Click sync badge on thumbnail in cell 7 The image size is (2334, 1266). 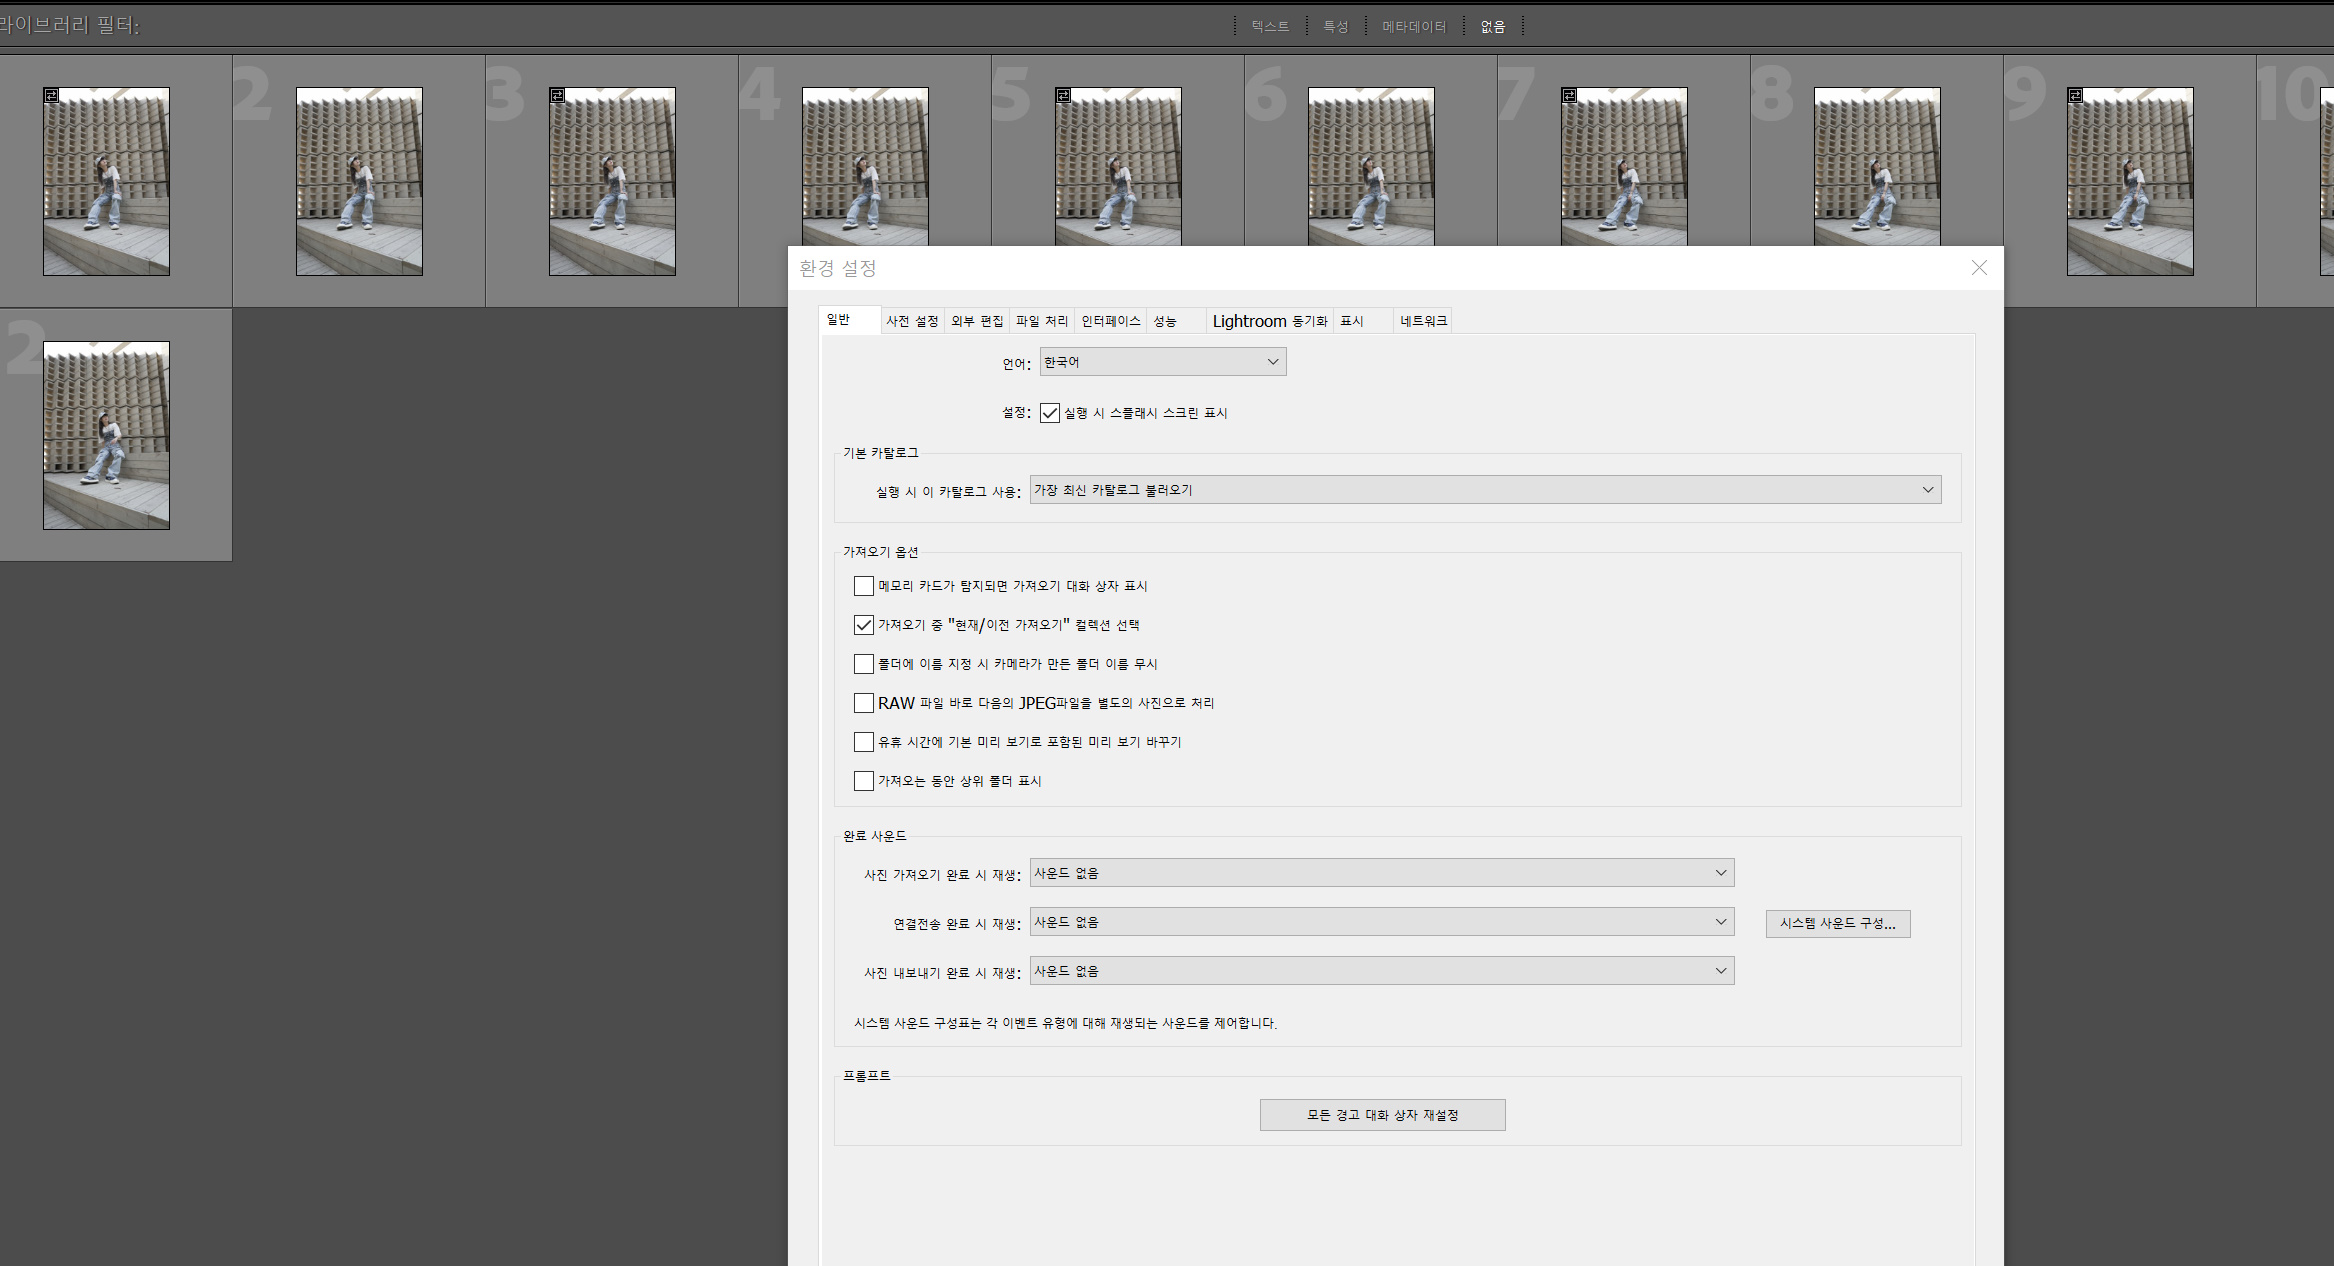point(1569,95)
